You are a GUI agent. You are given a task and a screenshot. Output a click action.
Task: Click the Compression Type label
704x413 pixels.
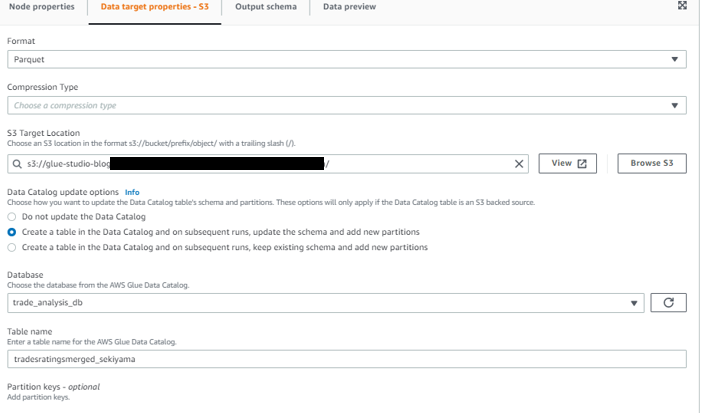[x=43, y=87]
